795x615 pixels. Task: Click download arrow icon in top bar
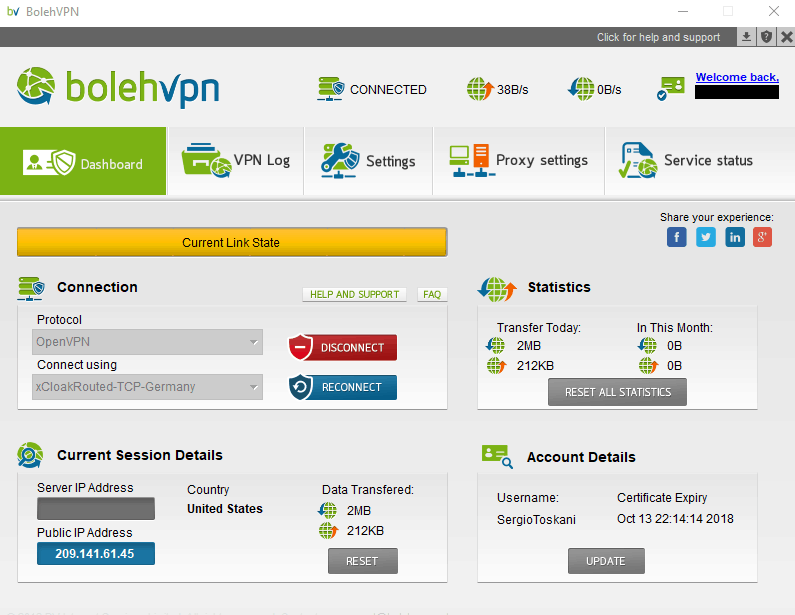746,37
